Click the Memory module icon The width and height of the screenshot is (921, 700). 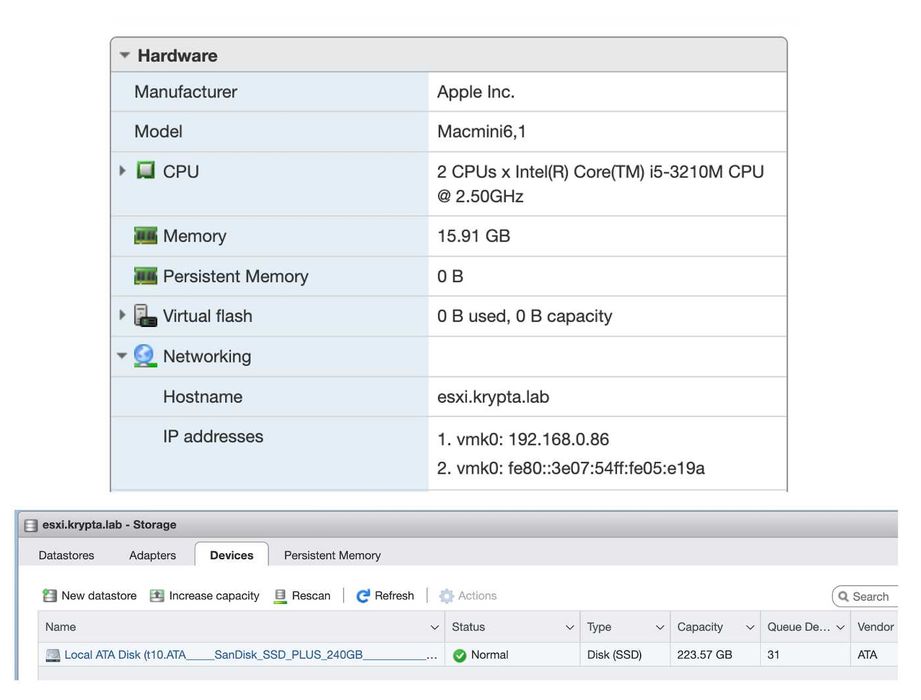click(146, 235)
